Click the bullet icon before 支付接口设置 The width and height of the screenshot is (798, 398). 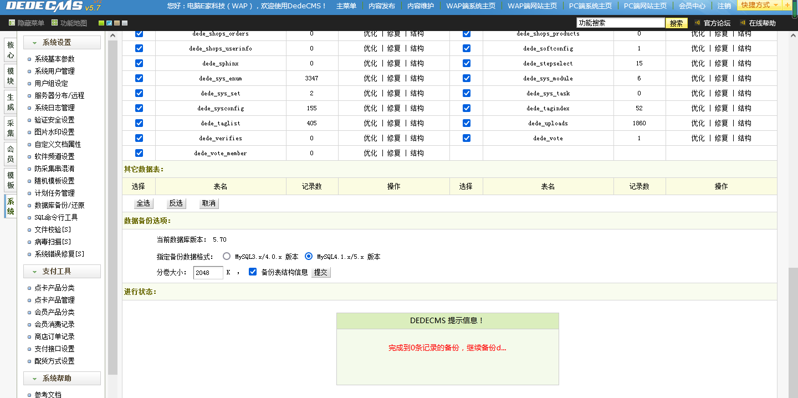(30, 349)
